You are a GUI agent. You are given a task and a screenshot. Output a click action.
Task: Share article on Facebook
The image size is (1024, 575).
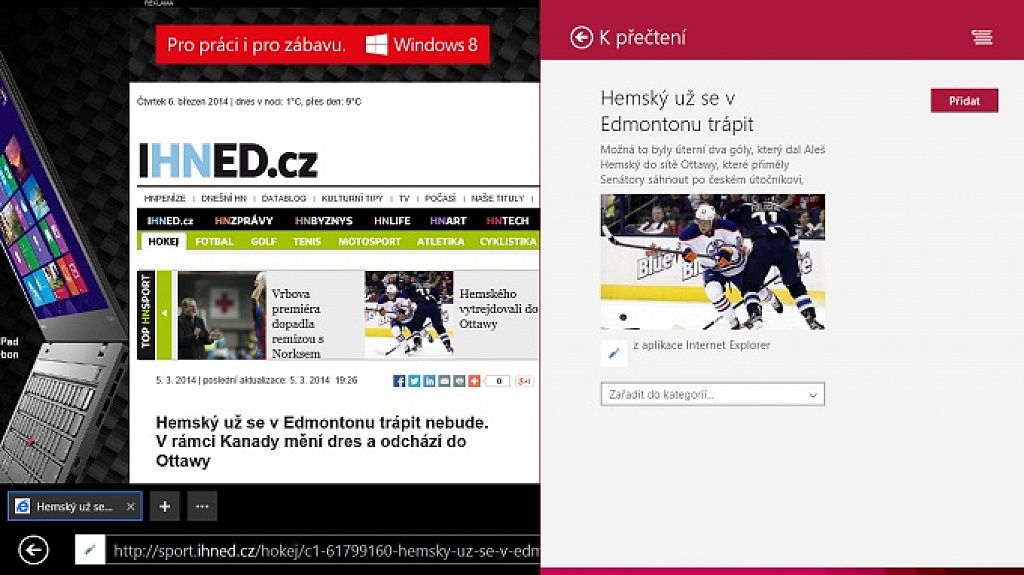pos(399,381)
